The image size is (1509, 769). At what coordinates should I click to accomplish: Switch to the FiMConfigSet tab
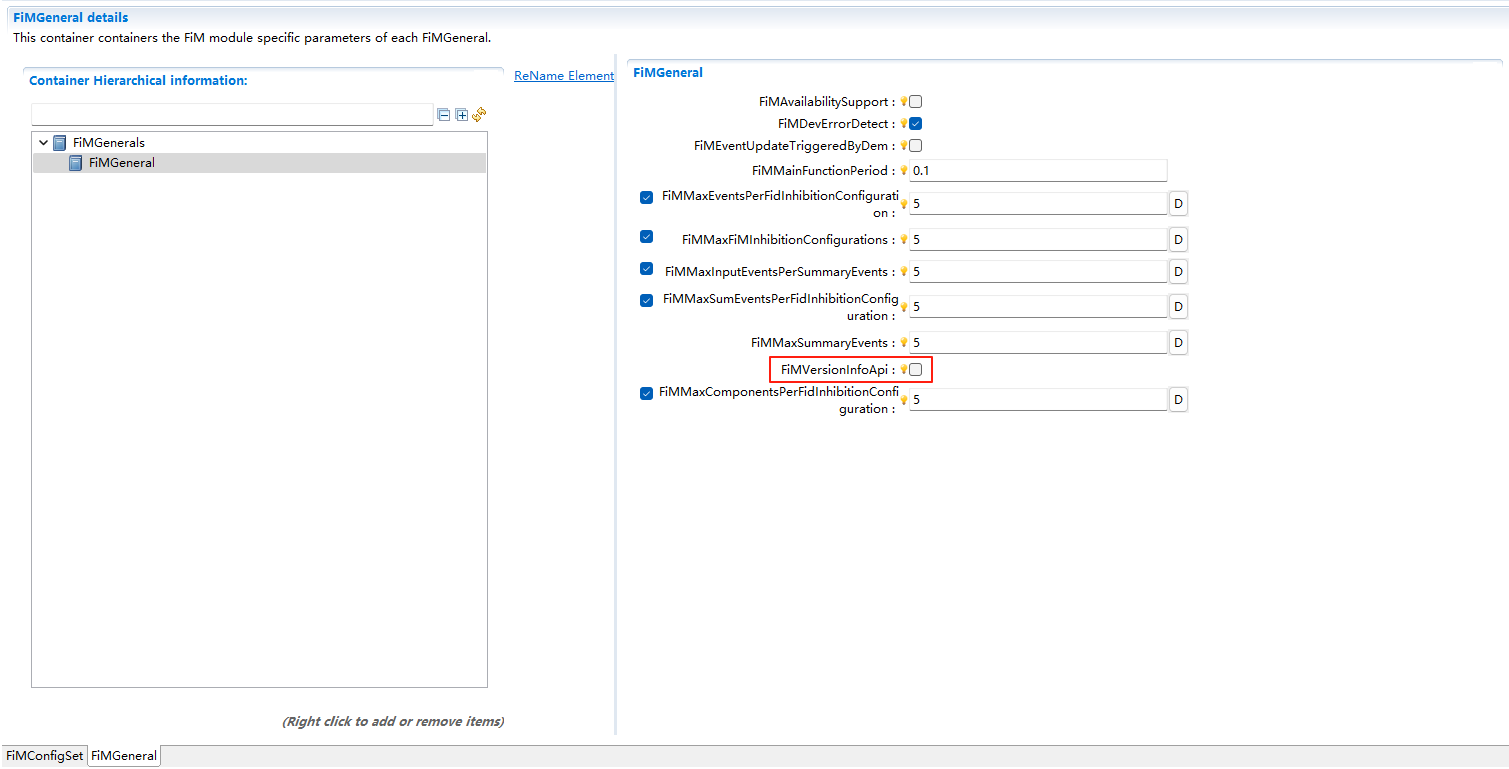(x=44, y=756)
